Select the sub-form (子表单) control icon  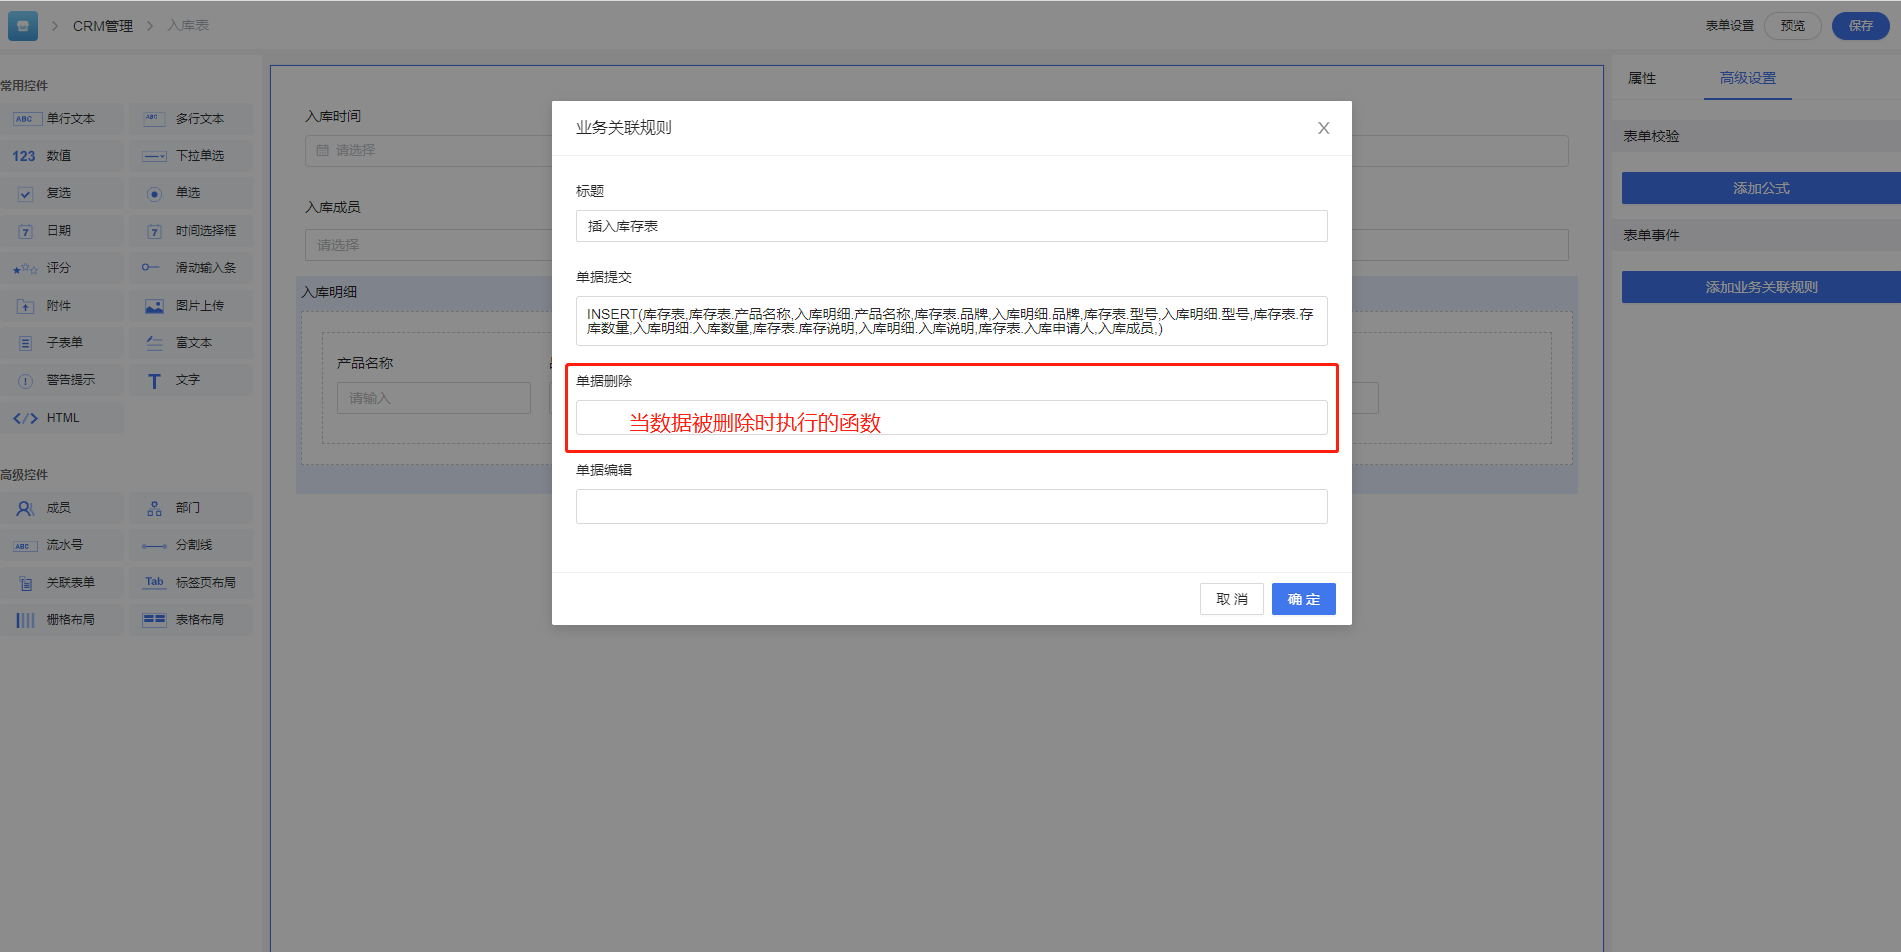point(26,343)
